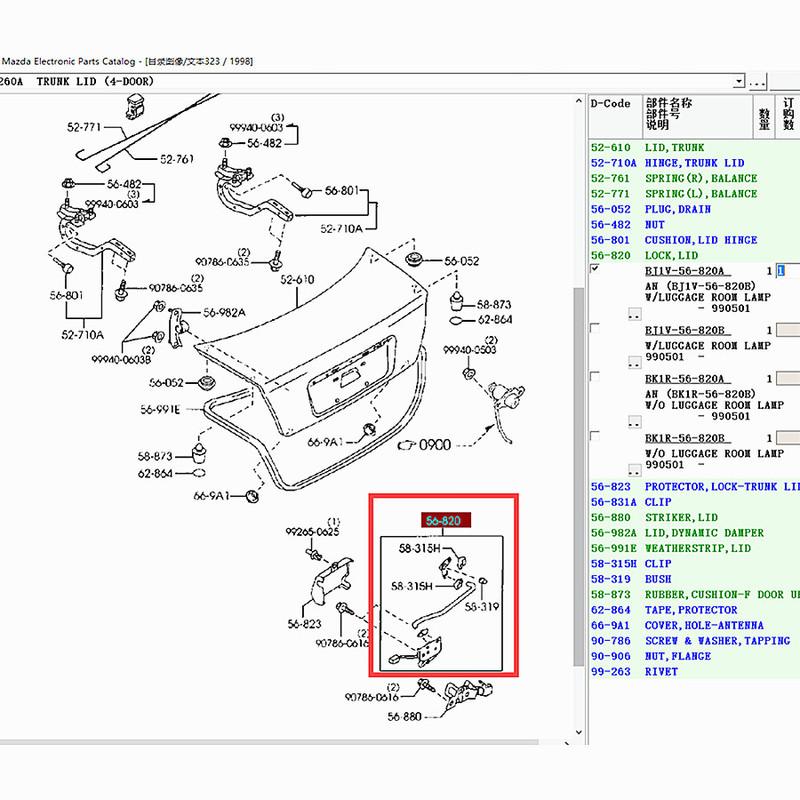
Task: Click the highlighted 56-820 label in the diagram
Action: point(444,520)
